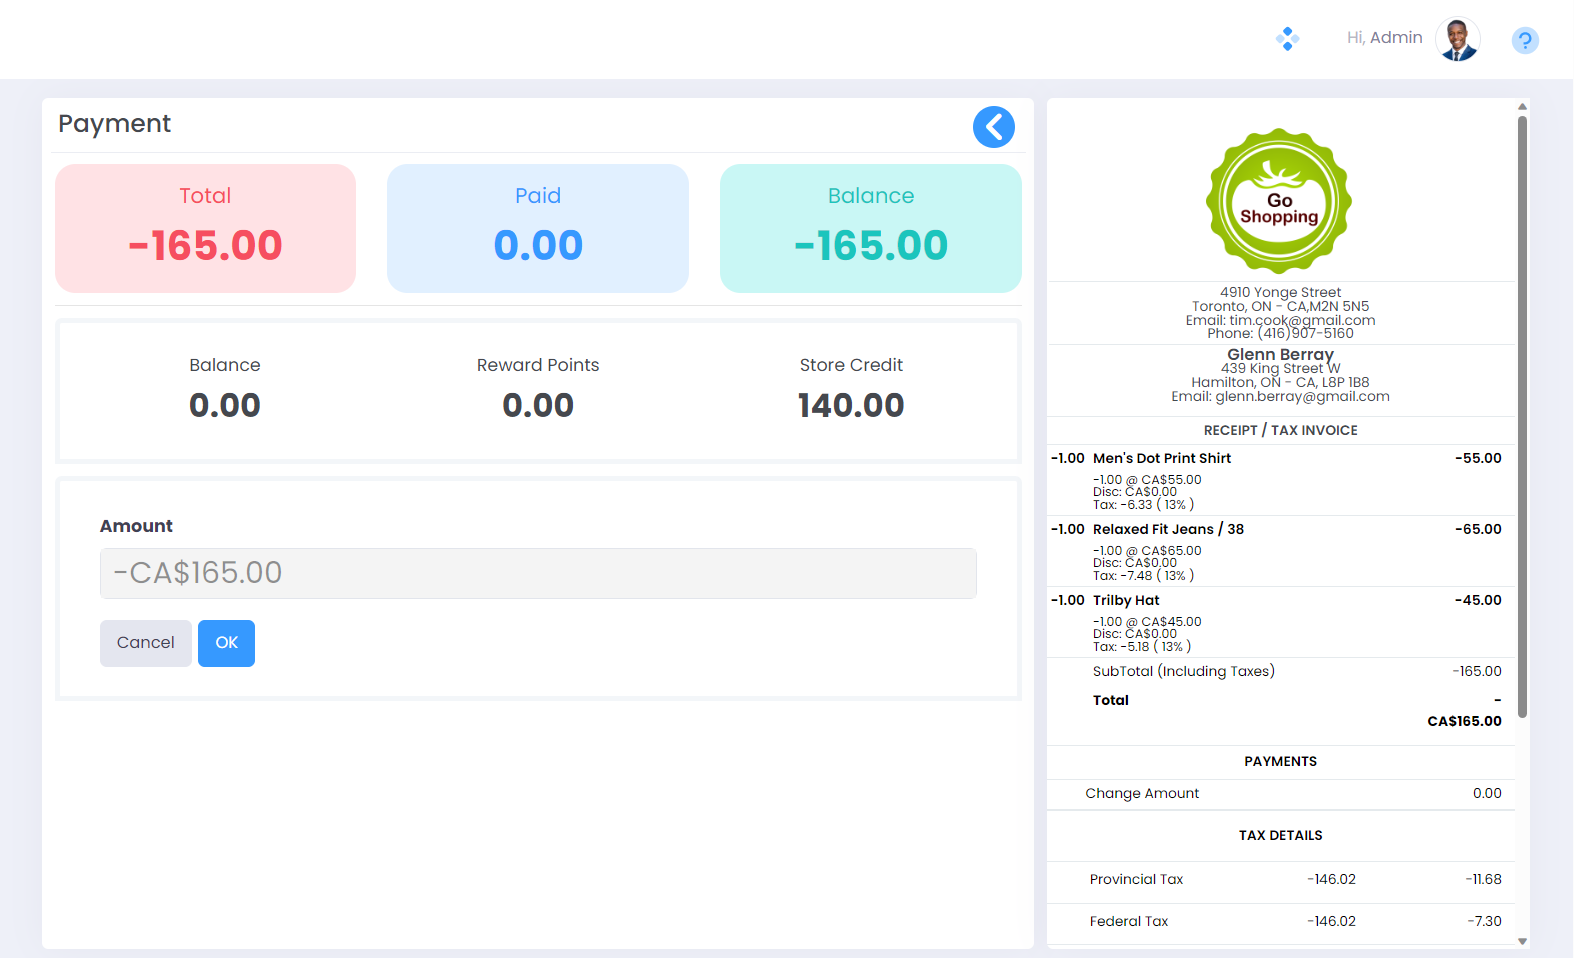Click the Trilby Hat receipt item
Viewport: 1574px width, 958px height.
tap(1126, 600)
